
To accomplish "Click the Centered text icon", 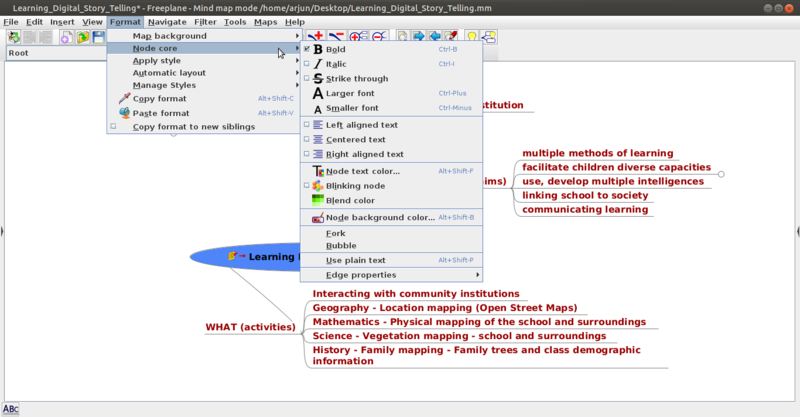I will (318, 139).
